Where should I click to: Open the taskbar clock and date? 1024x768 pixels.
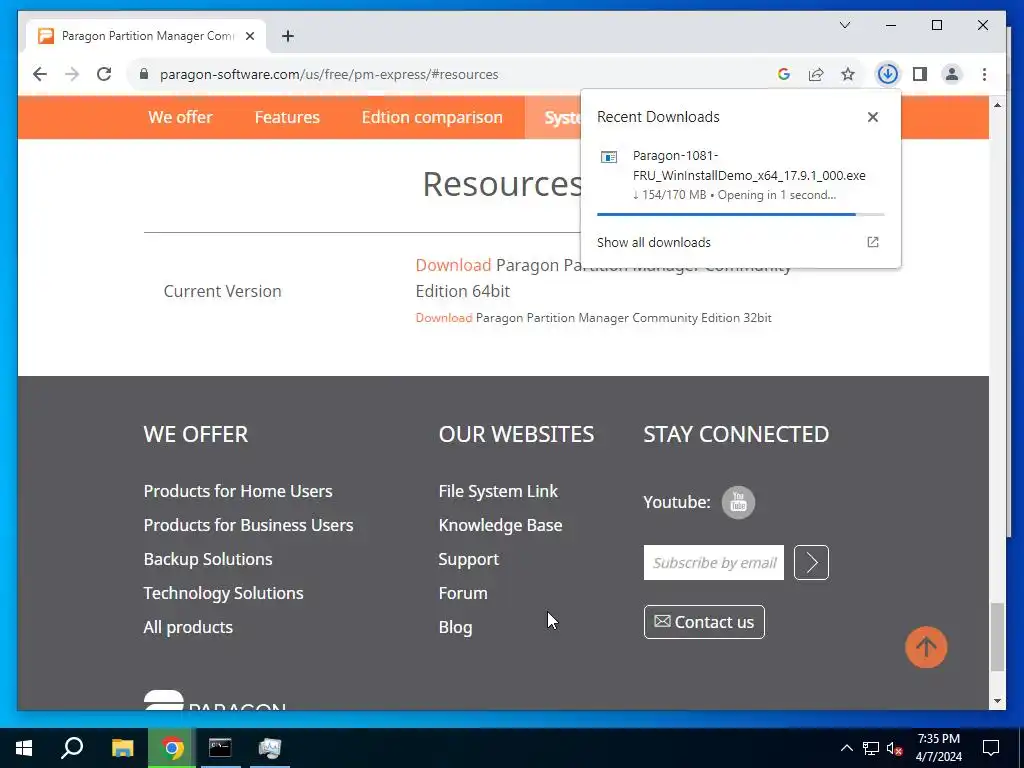click(938, 748)
